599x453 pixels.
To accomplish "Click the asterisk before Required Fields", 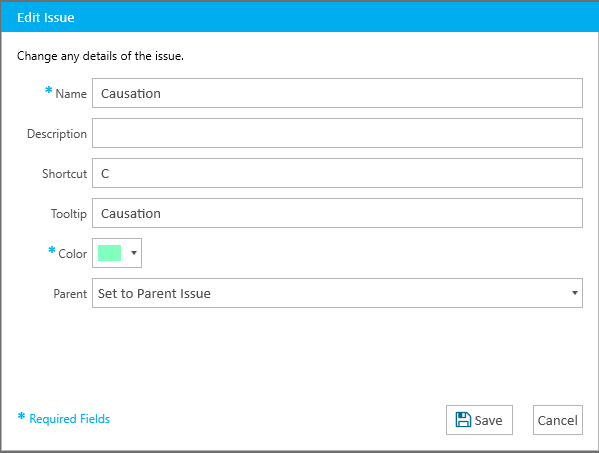I will tap(21, 417).
